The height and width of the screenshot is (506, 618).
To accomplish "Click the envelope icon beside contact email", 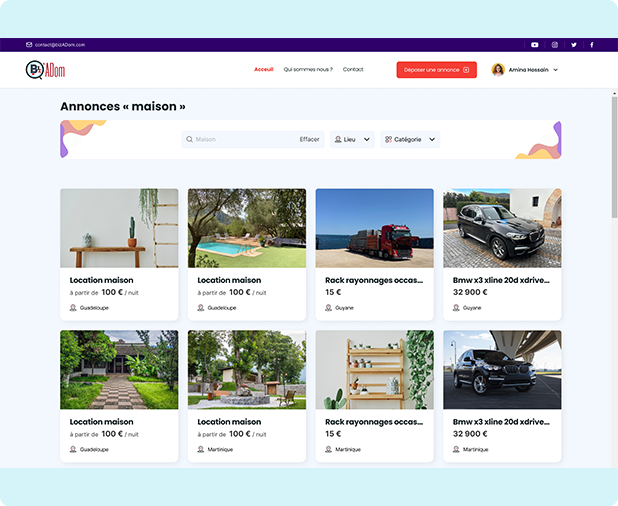I will pos(29,45).
